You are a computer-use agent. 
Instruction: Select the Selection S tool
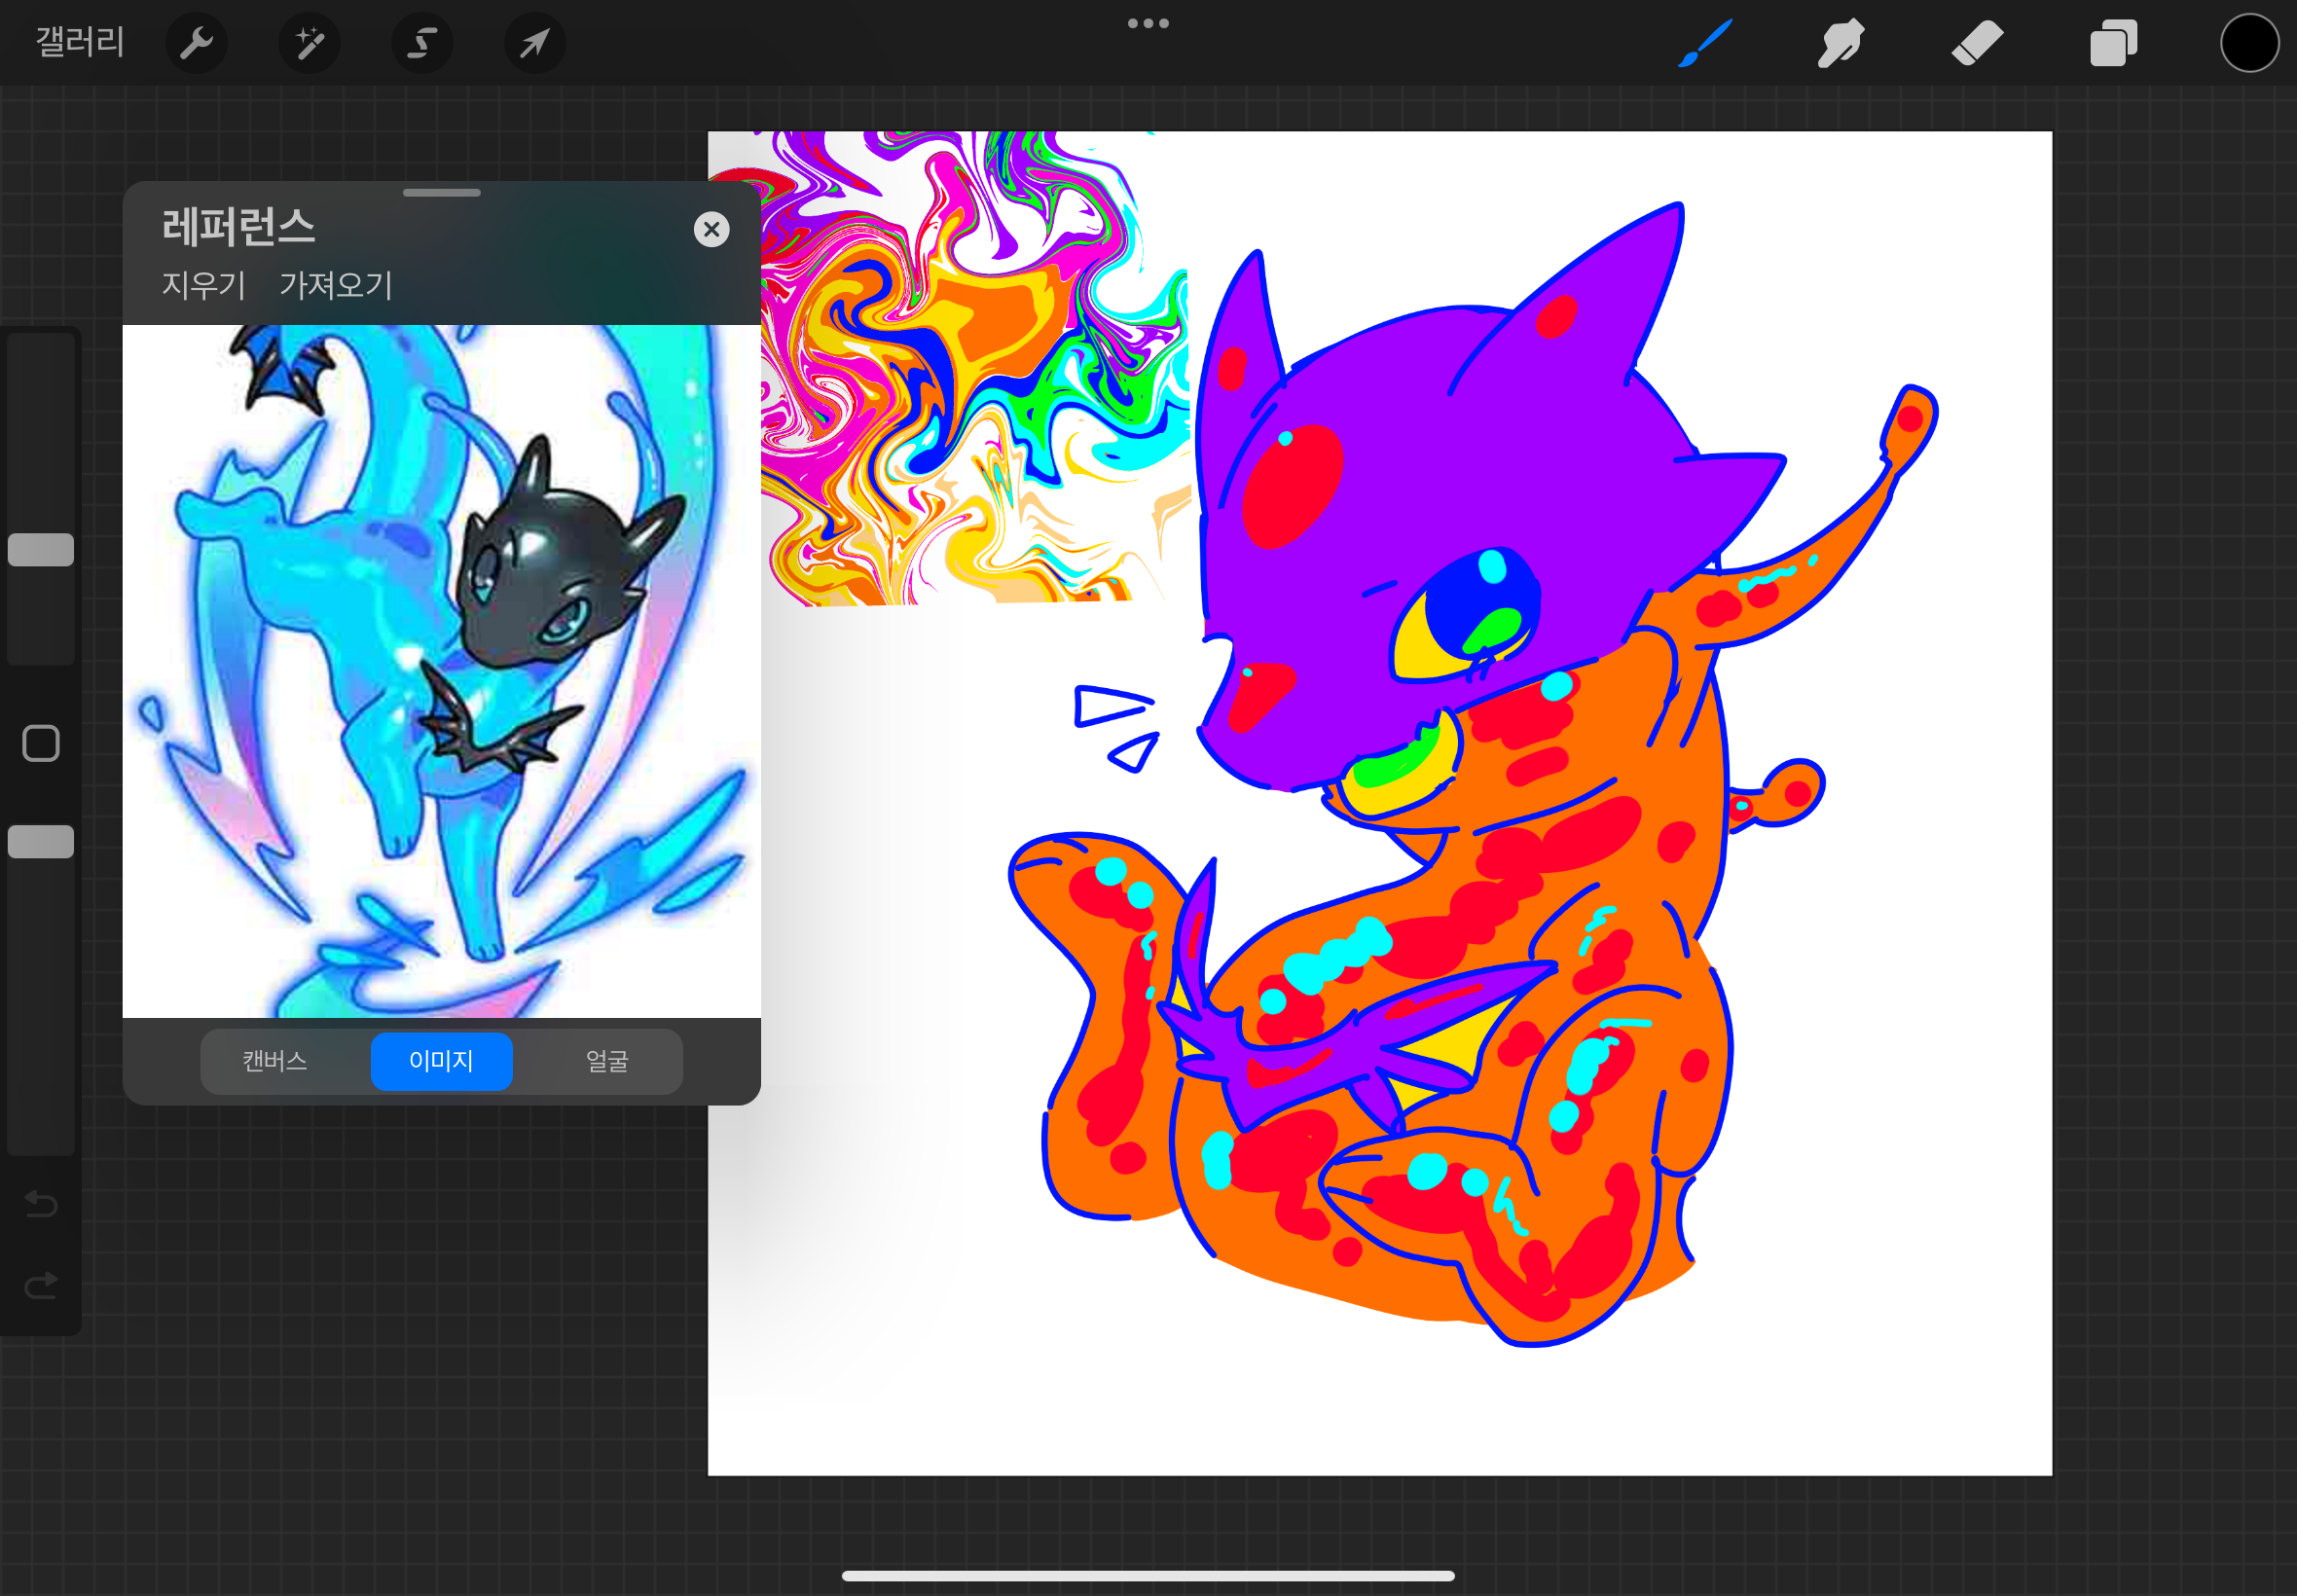[422, 43]
